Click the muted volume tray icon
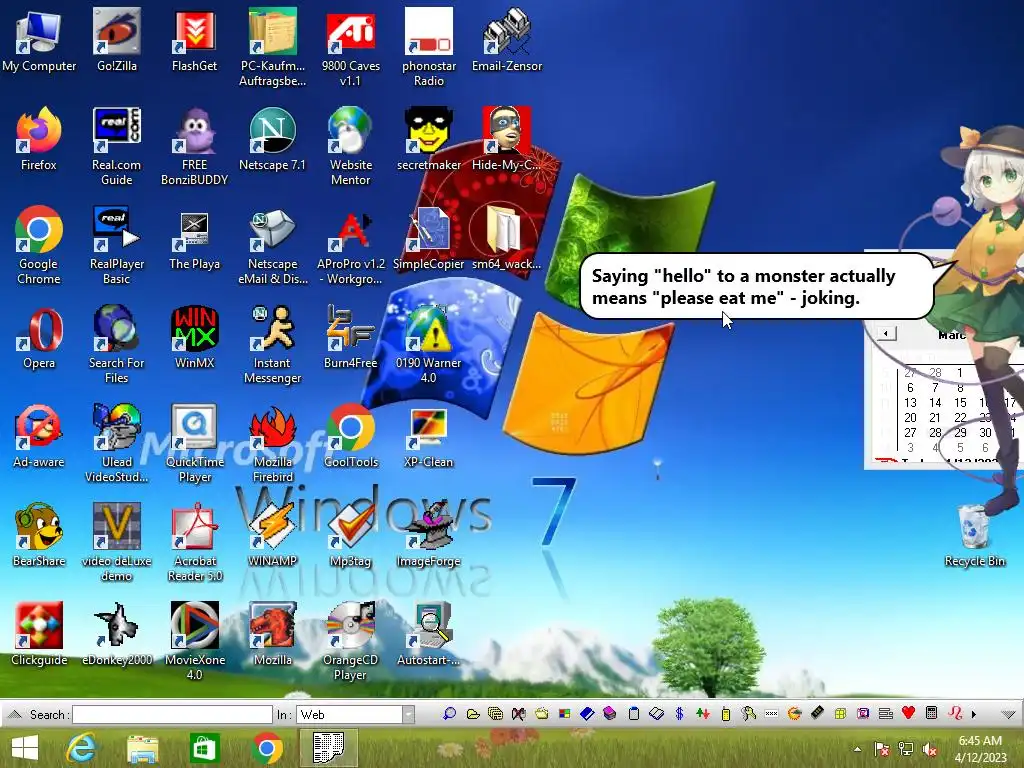Viewport: 1024px width, 768px height. (930, 749)
